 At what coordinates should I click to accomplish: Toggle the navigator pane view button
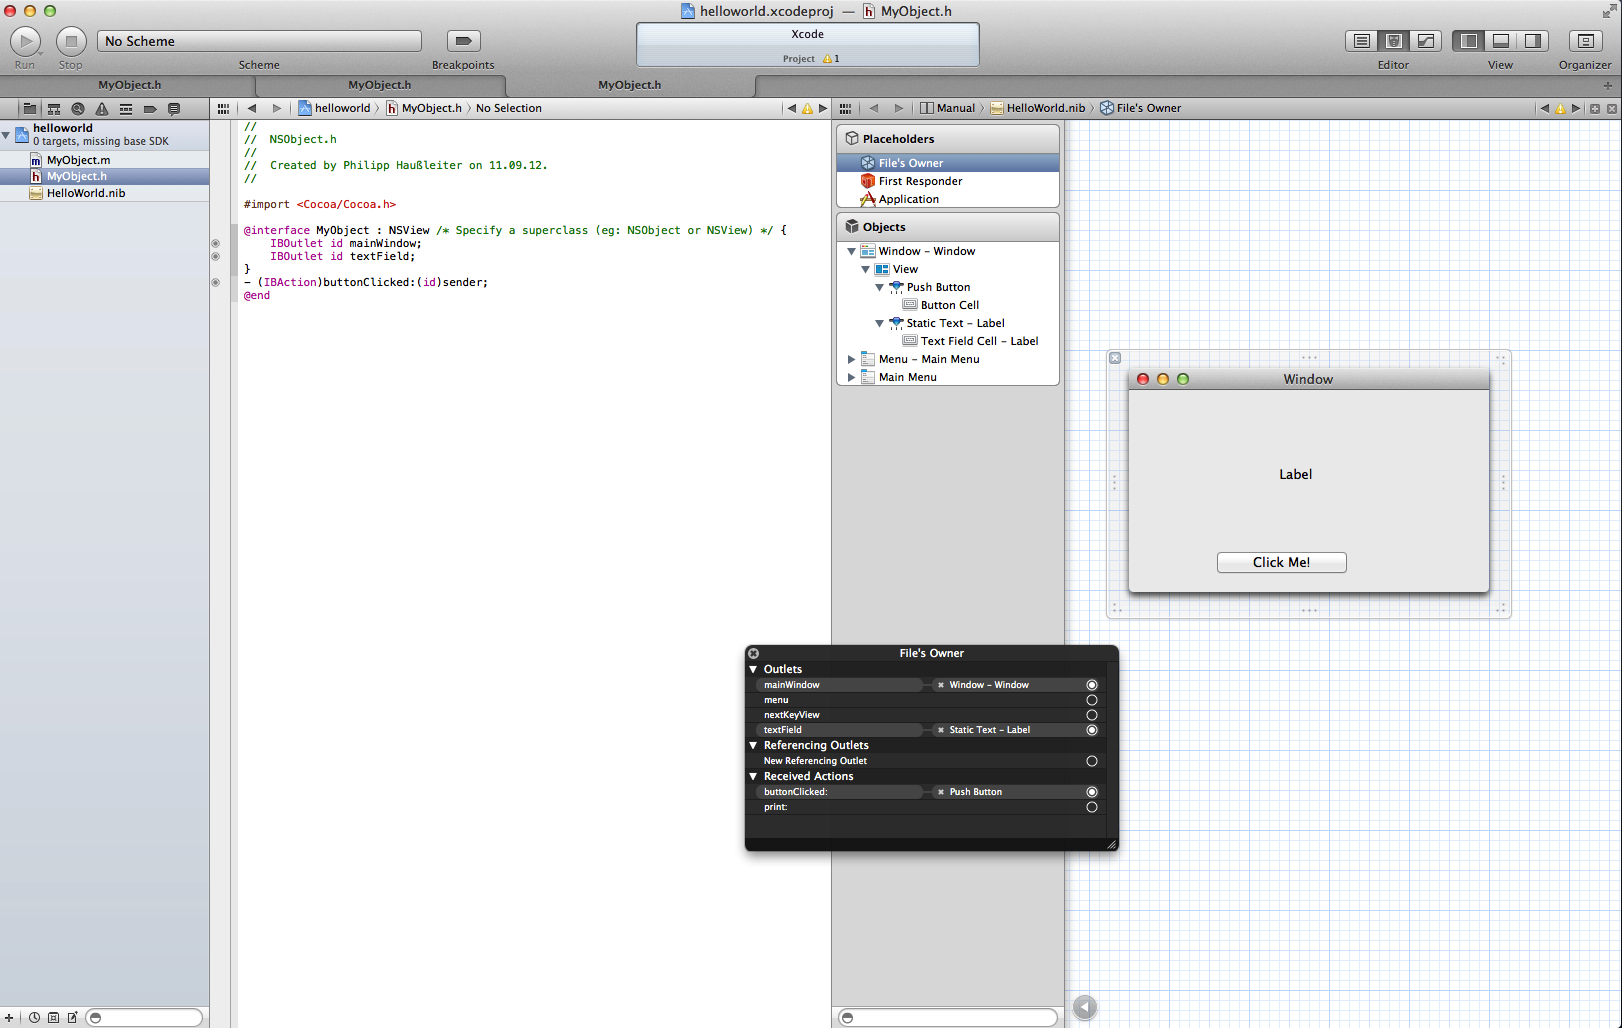pos(1468,41)
